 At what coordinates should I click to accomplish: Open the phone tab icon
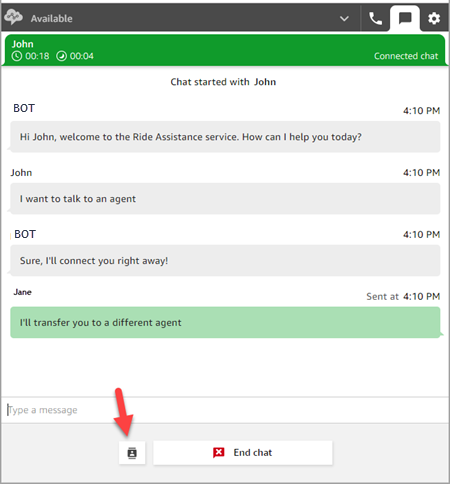(375, 18)
